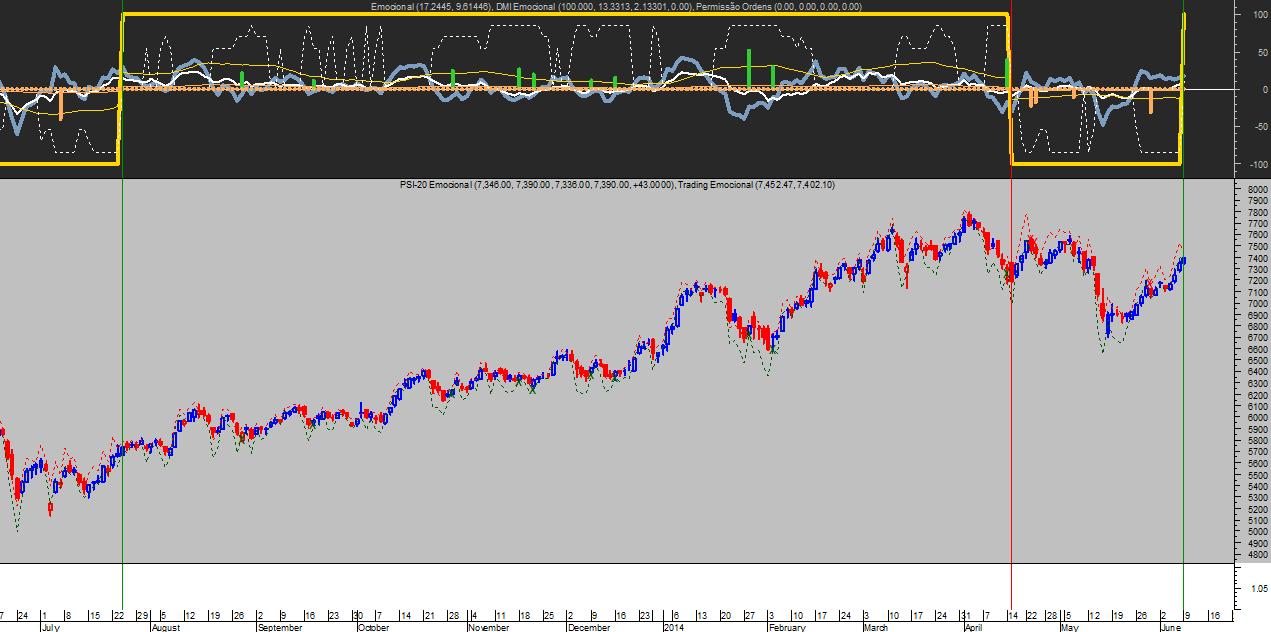Click the '2014' year label on time axis
The width and height of the screenshot is (1271, 632).
tap(674, 627)
